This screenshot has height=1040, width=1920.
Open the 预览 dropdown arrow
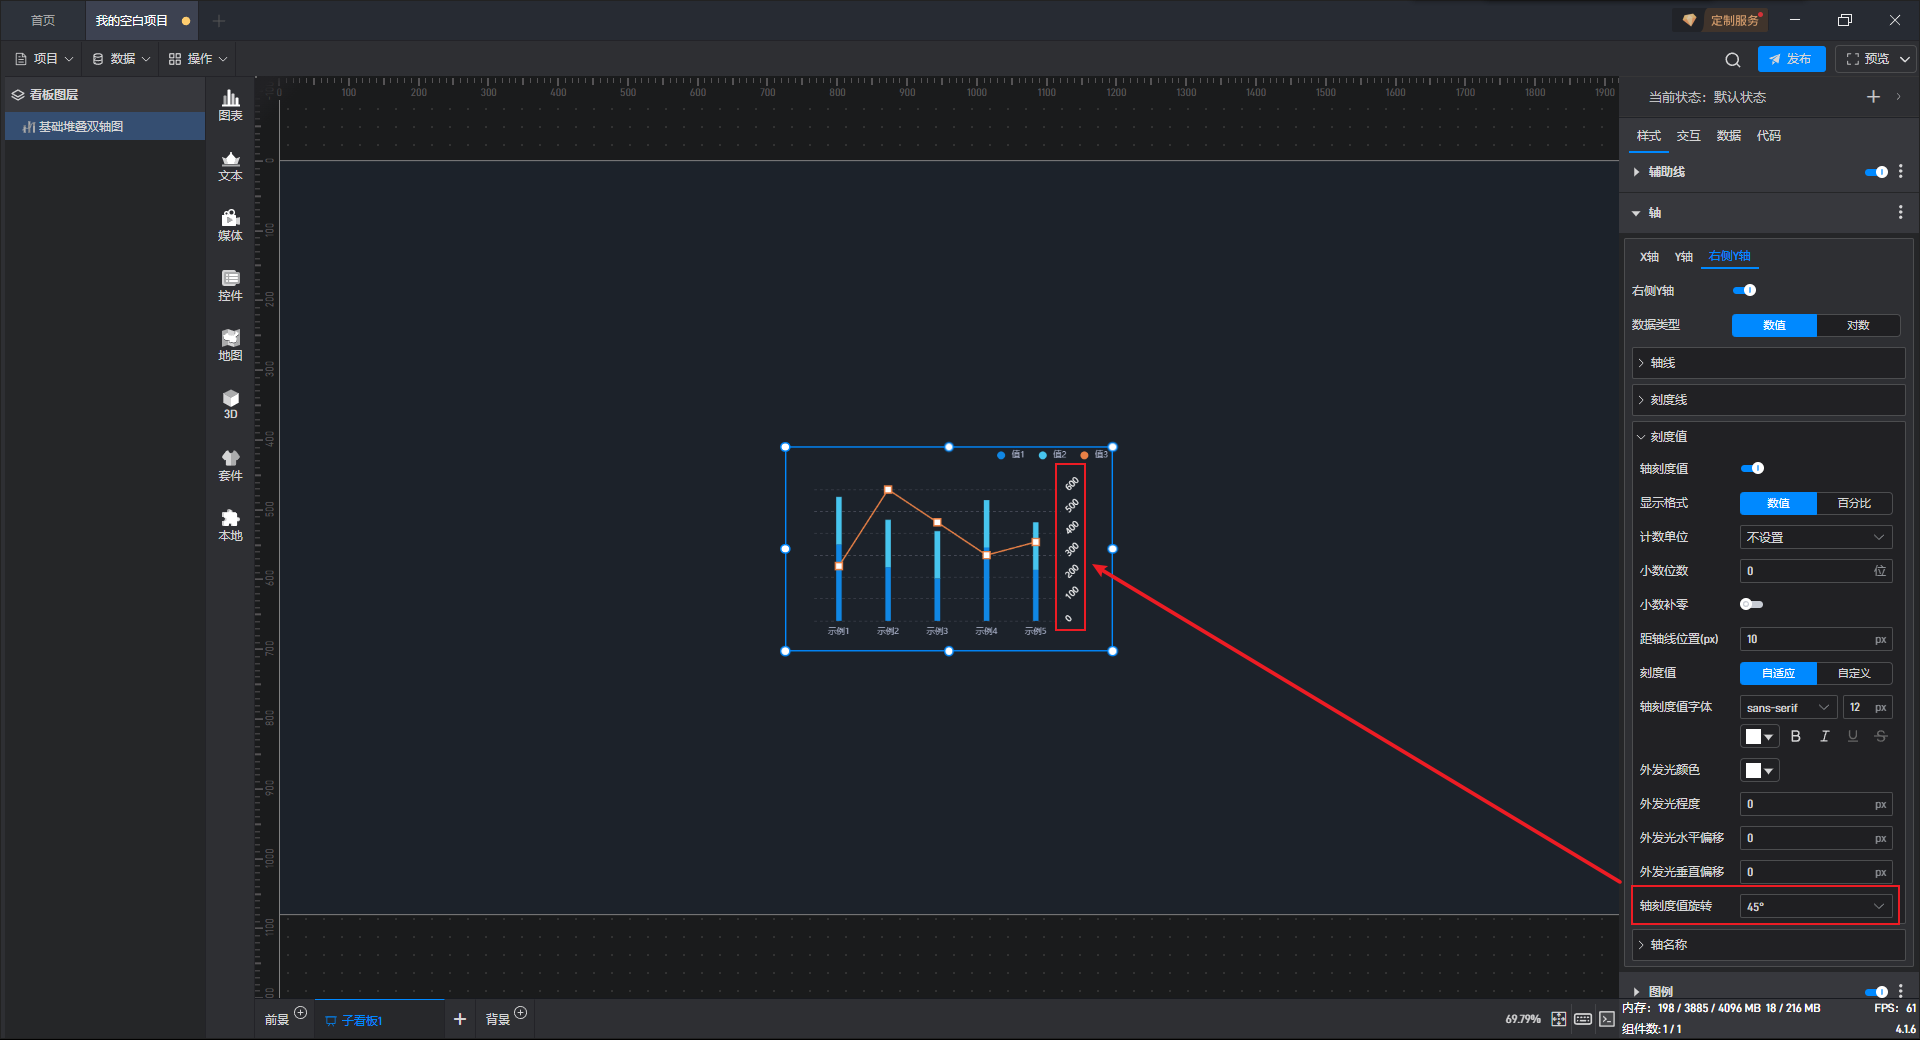point(1905,59)
